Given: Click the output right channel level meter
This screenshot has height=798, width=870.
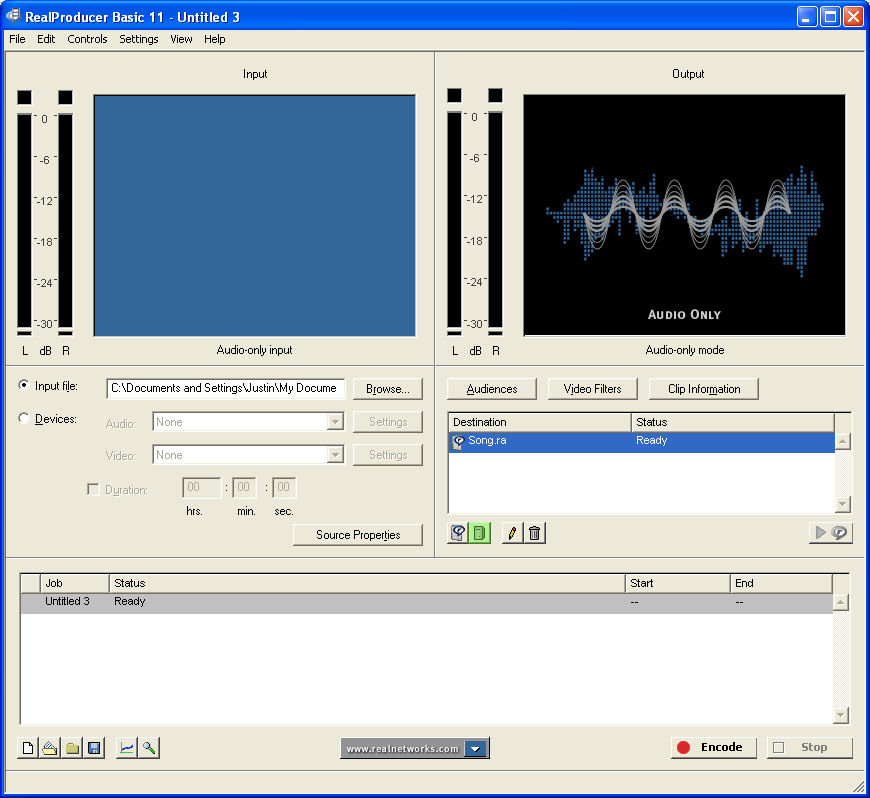Looking at the screenshot, I should click(x=495, y=221).
